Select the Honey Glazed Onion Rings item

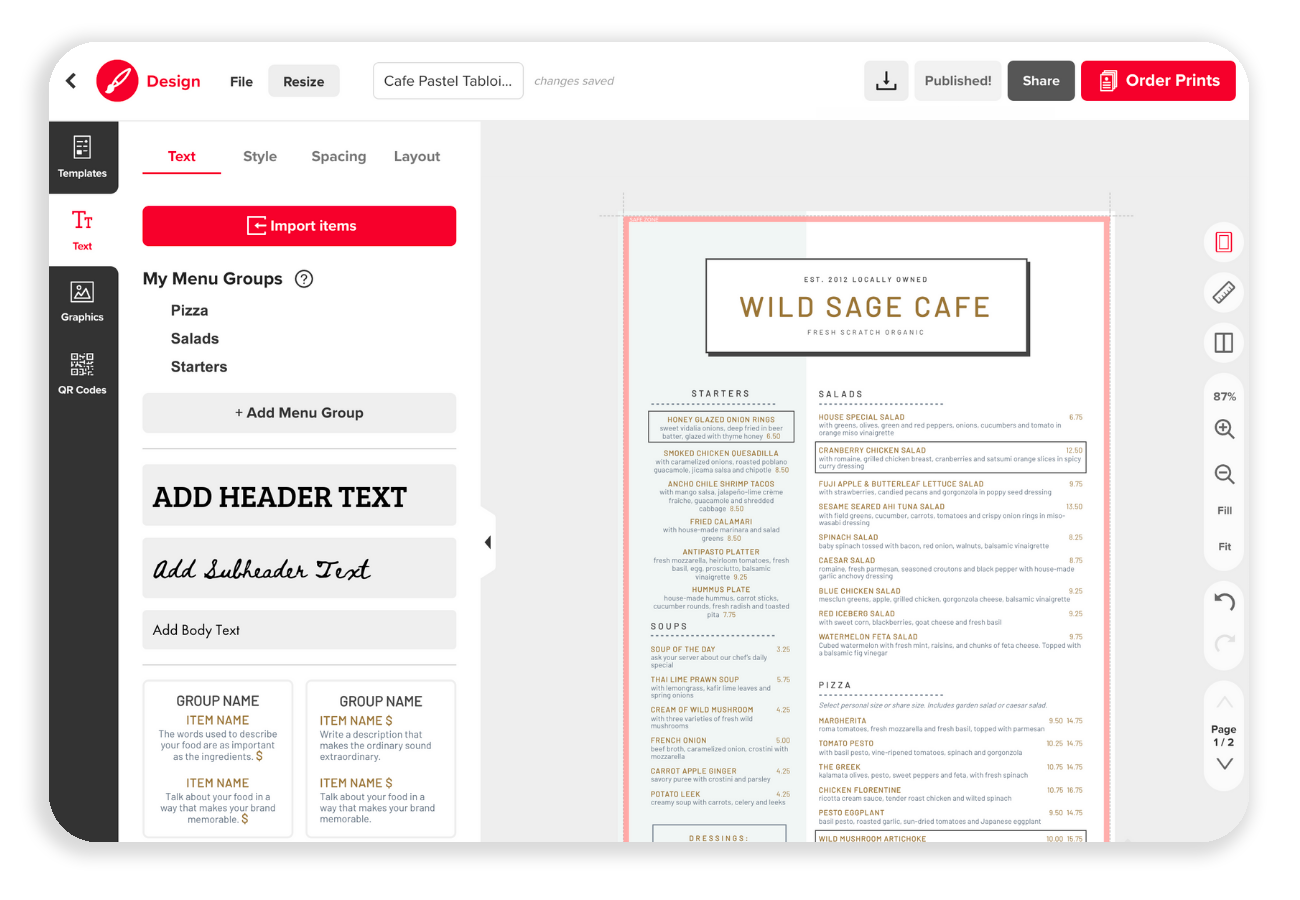click(721, 427)
